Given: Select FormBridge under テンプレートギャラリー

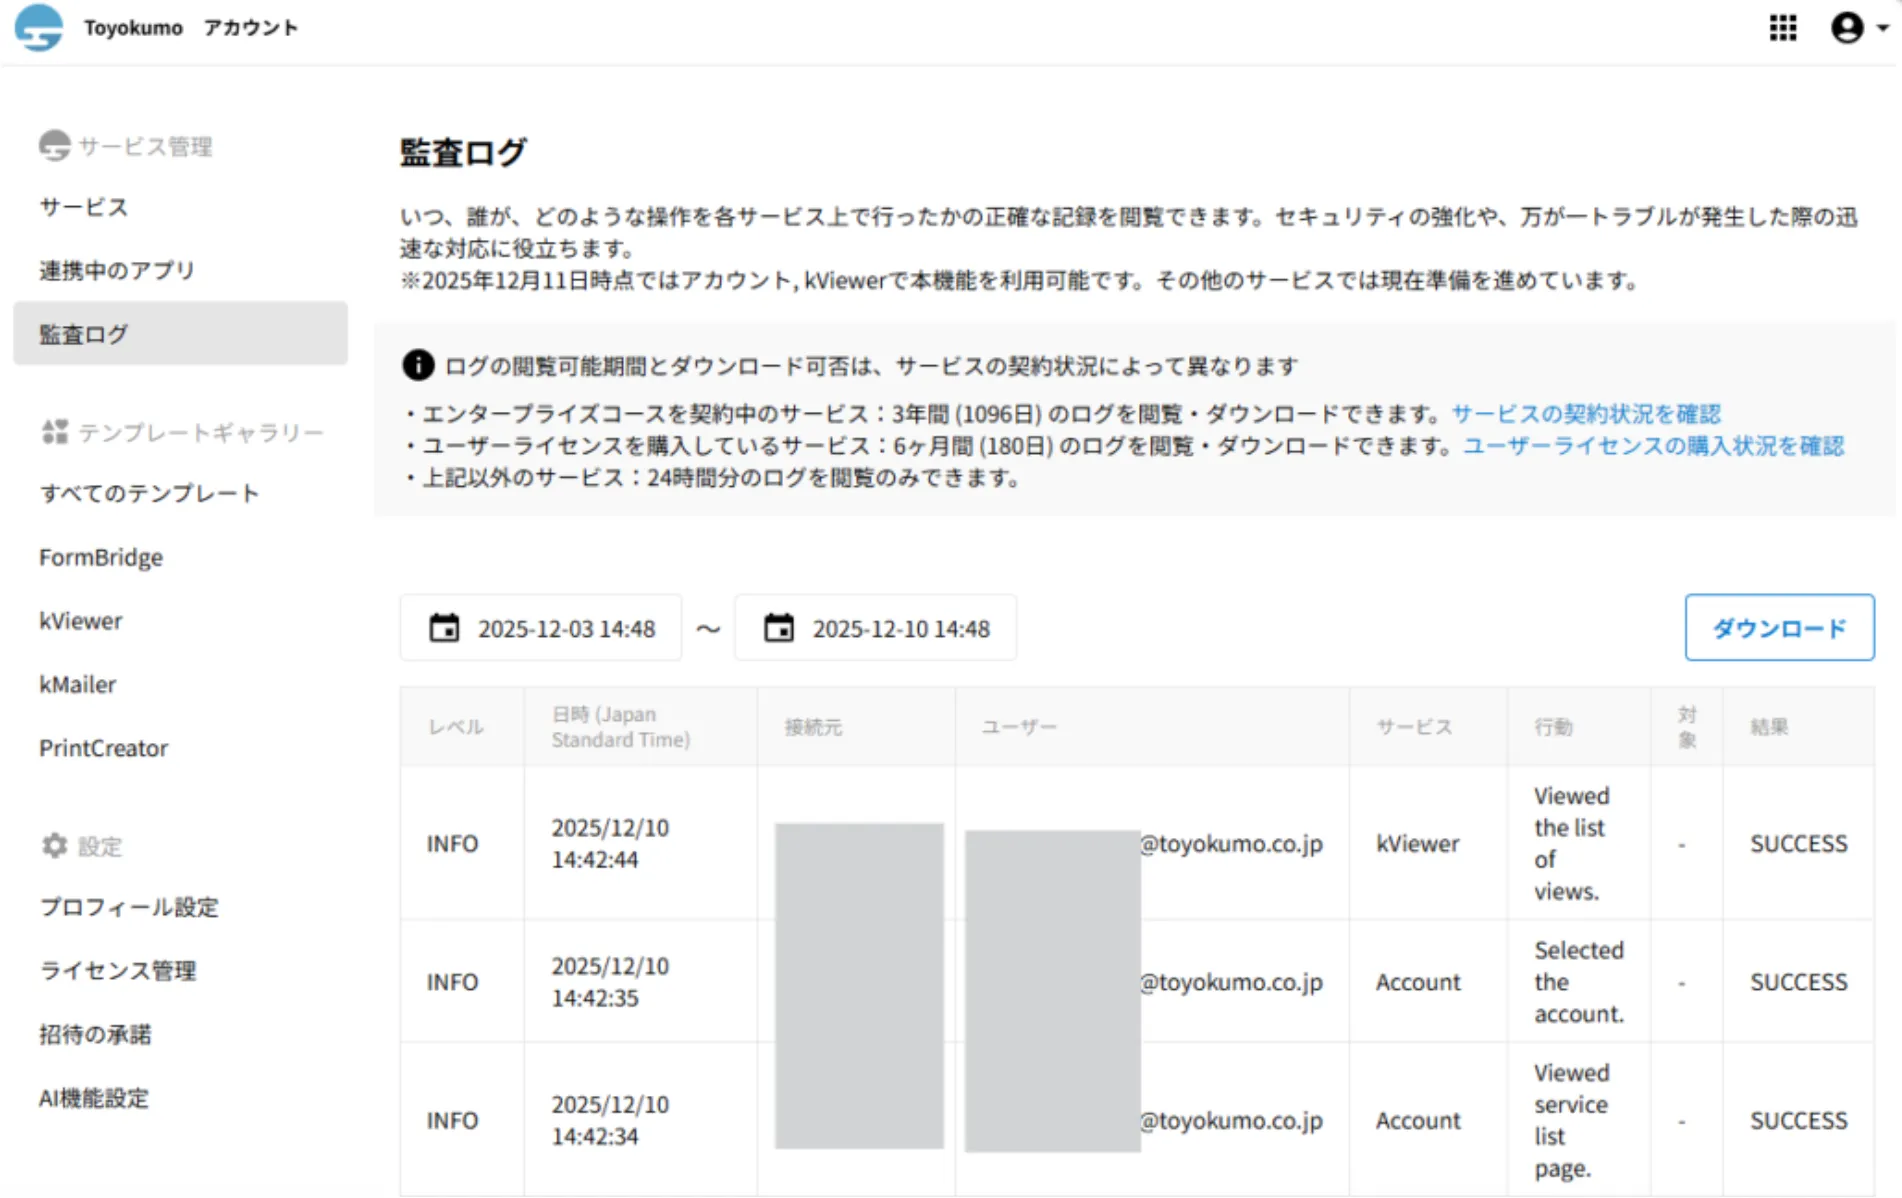Looking at the screenshot, I should [100, 557].
